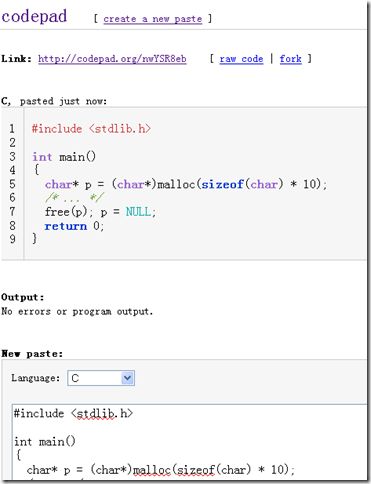The height and width of the screenshot is (484, 371).
Task: Click line number 1 in the code gutter
Action: pyautogui.click(x=12, y=129)
